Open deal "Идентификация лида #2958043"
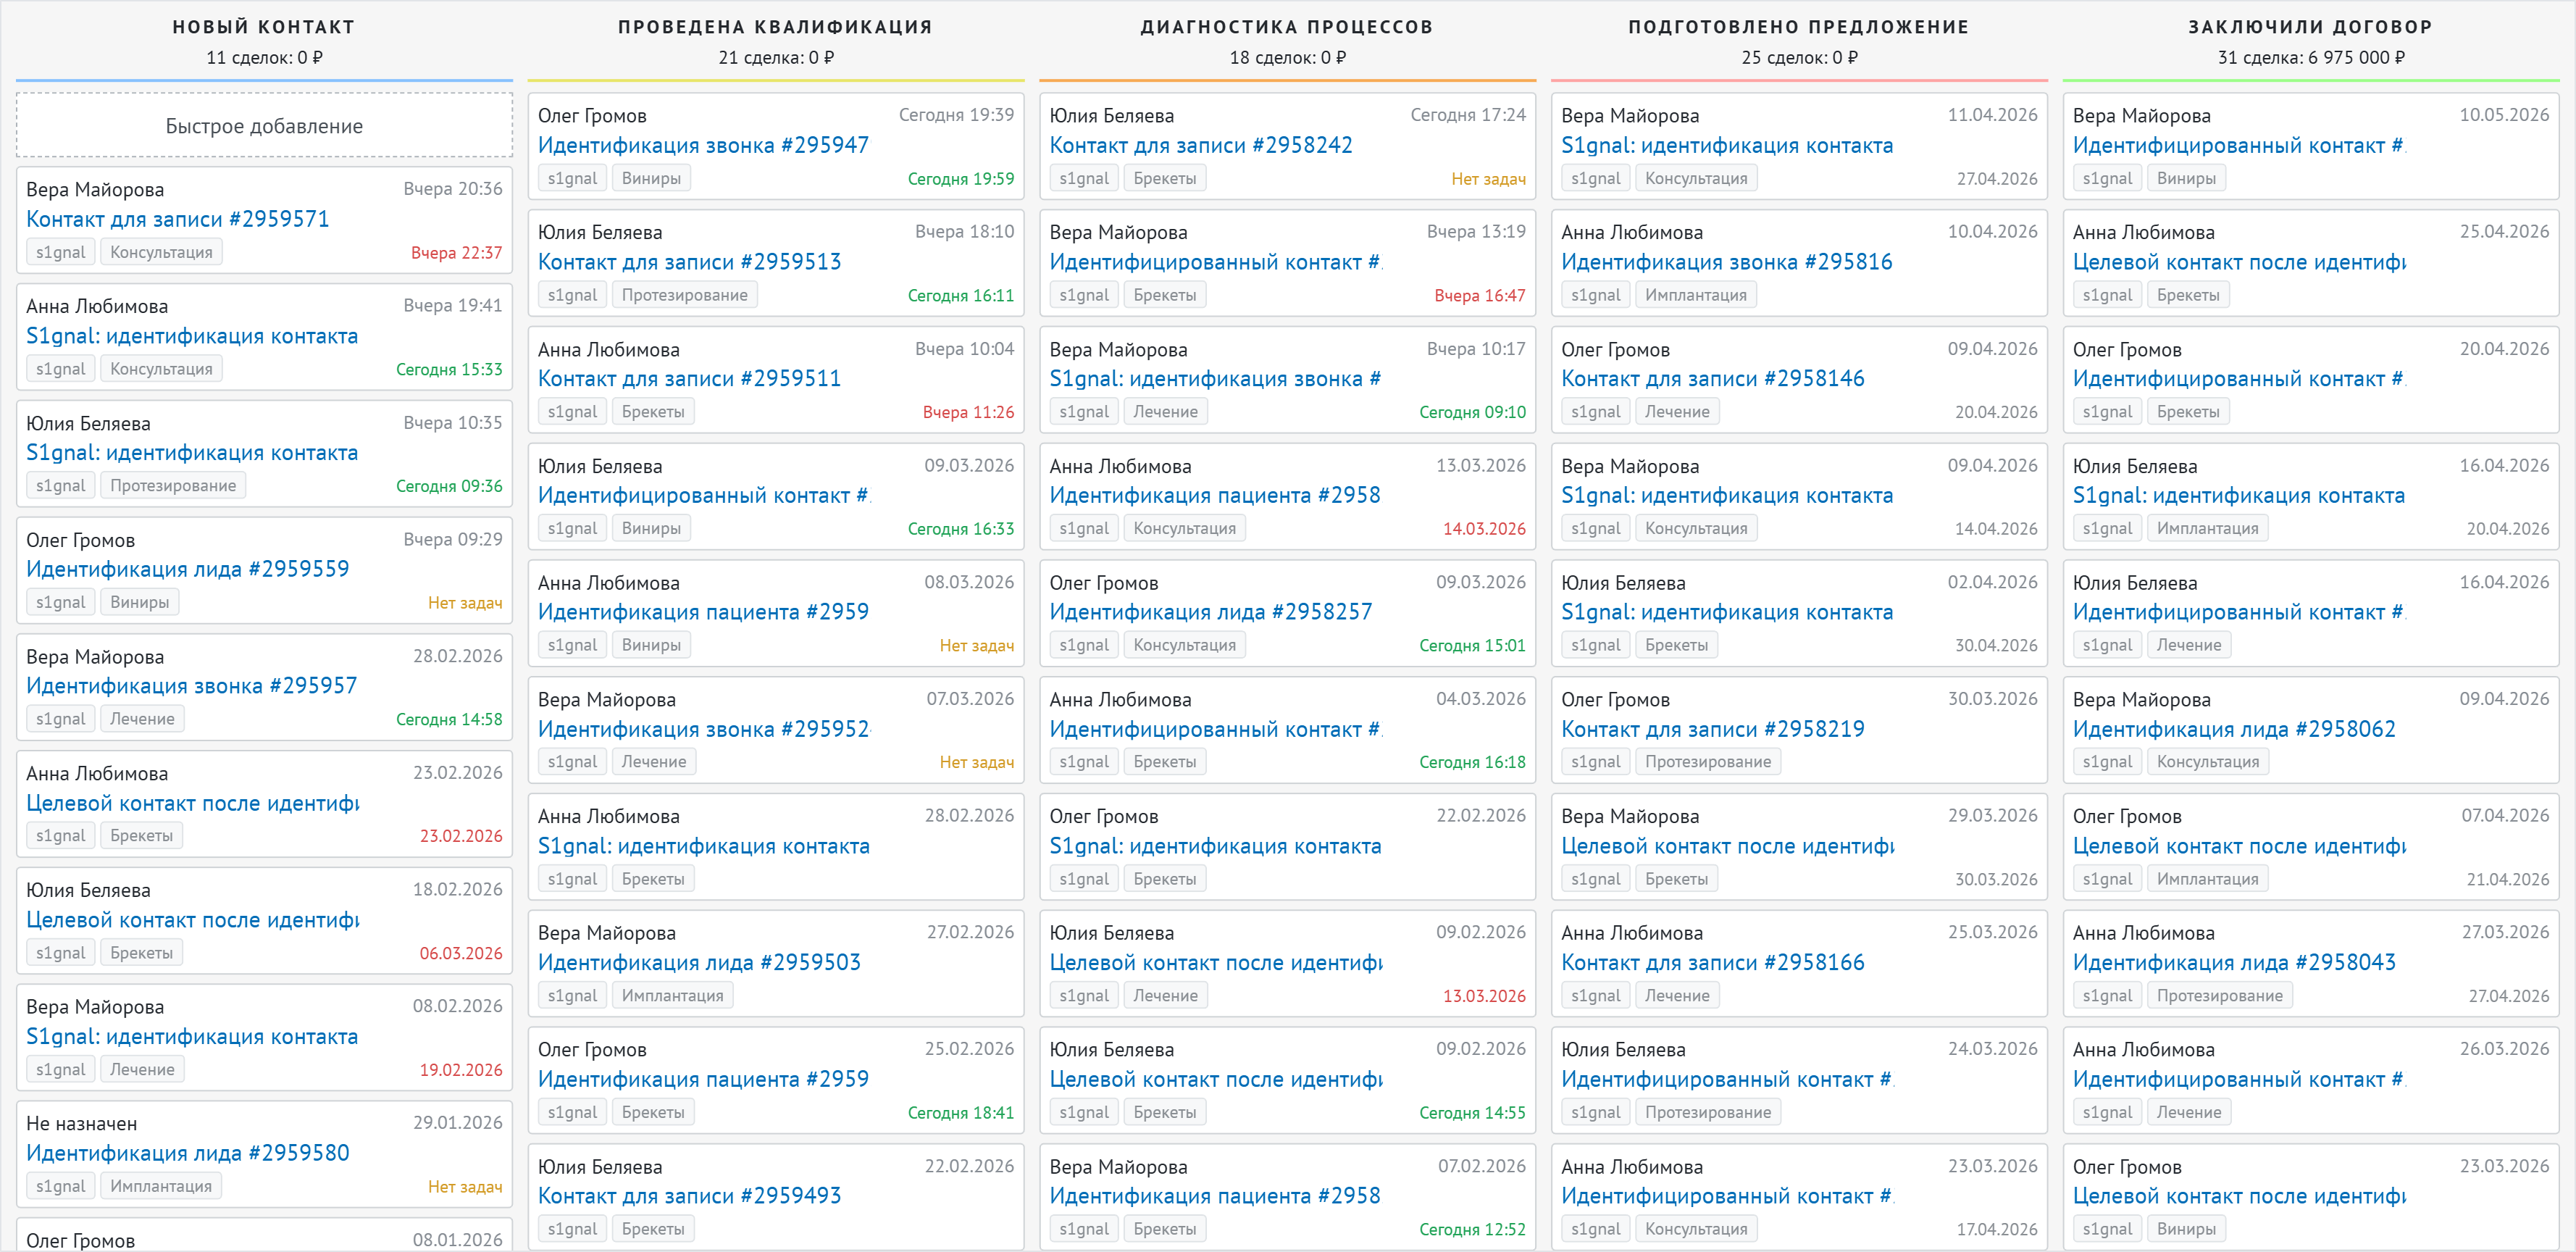The width and height of the screenshot is (2576, 1252). [x=2235, y=963]
